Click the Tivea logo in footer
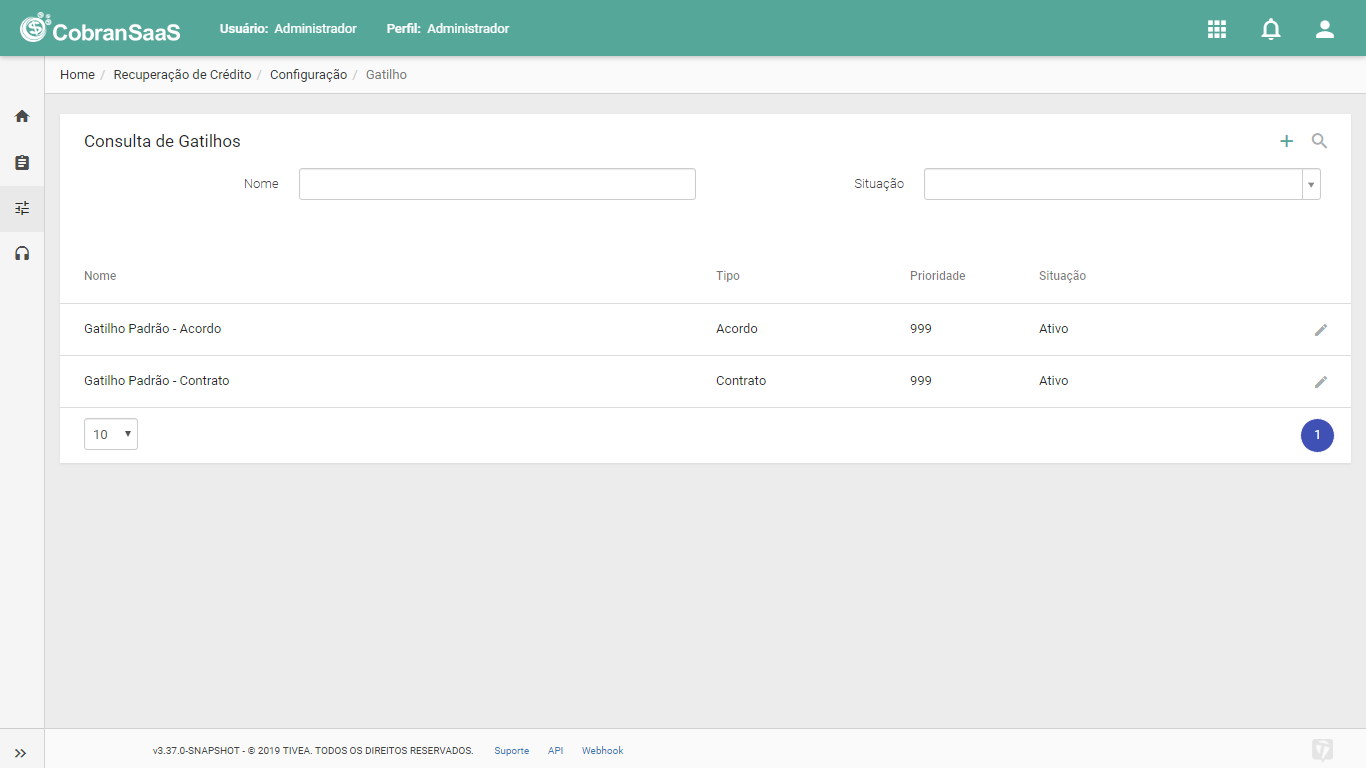Viewport: 1366px width, 768px height. [1323, 750]
